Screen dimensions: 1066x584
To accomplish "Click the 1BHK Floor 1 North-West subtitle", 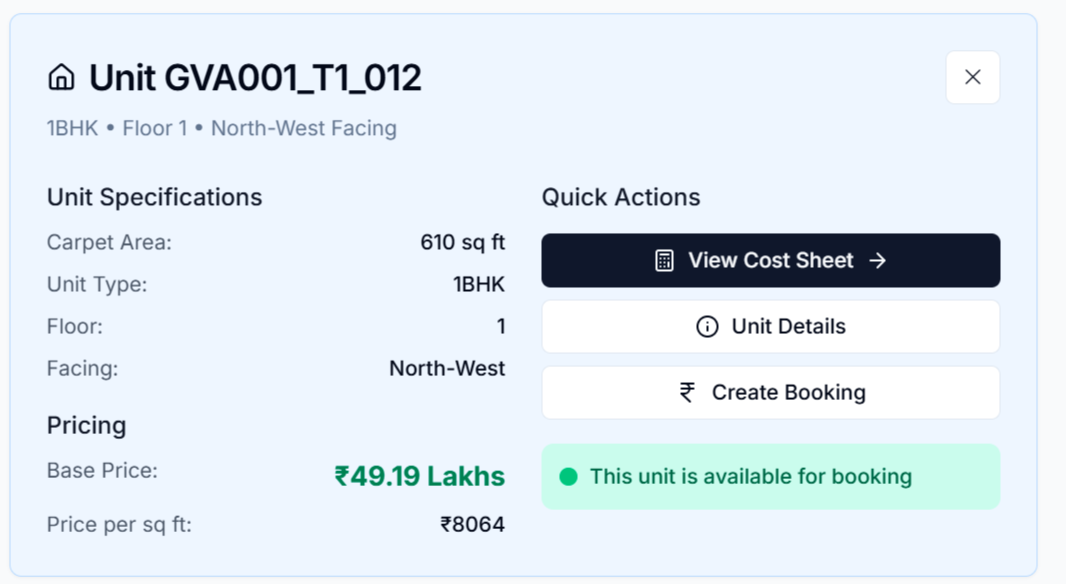I will pyautogui.click(x=221, y=128).
